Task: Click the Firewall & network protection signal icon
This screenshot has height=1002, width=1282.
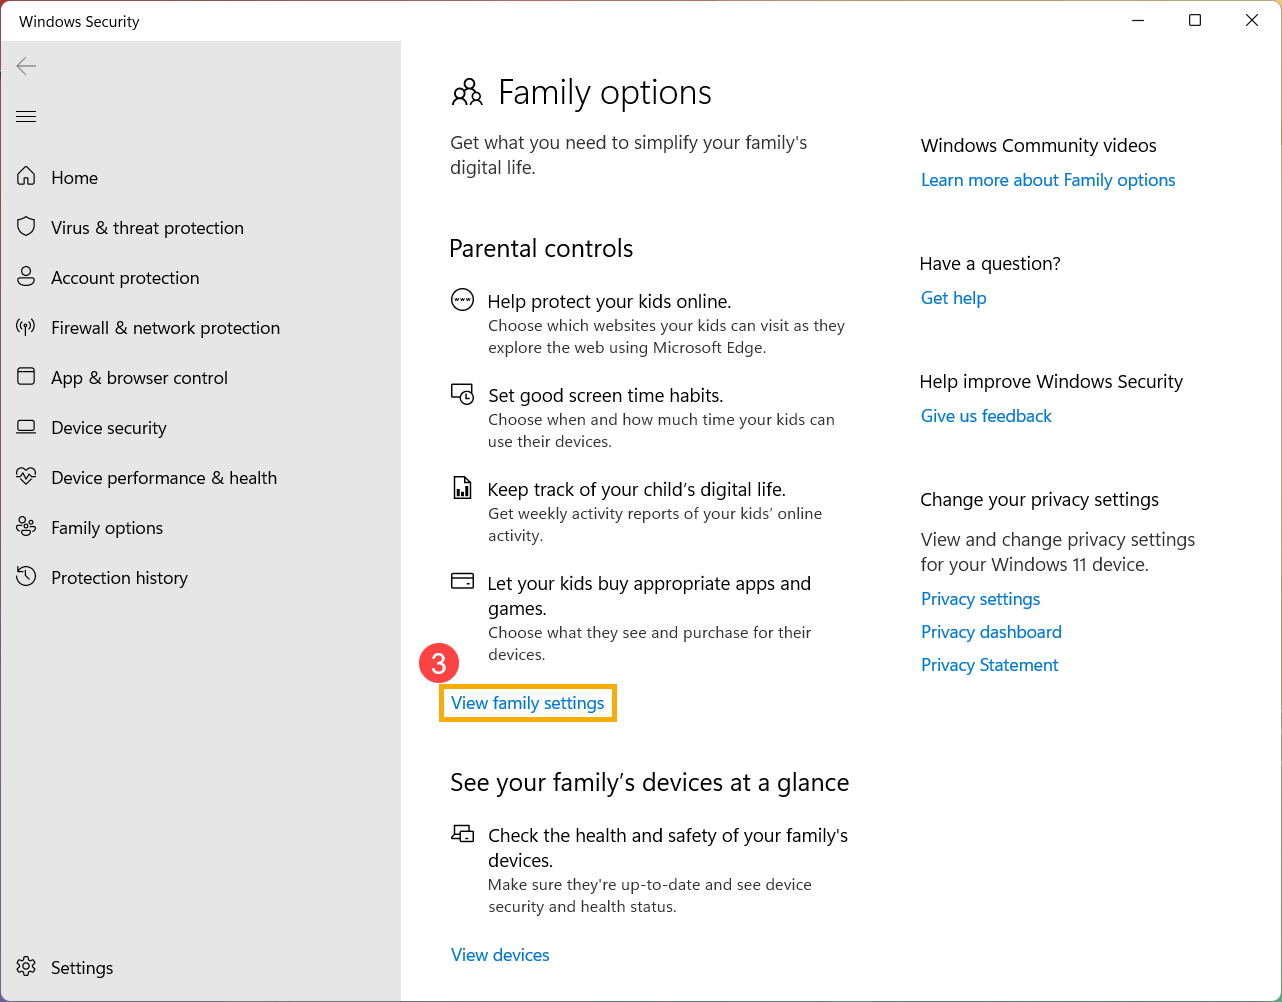Action: click(x=26, y=327)
